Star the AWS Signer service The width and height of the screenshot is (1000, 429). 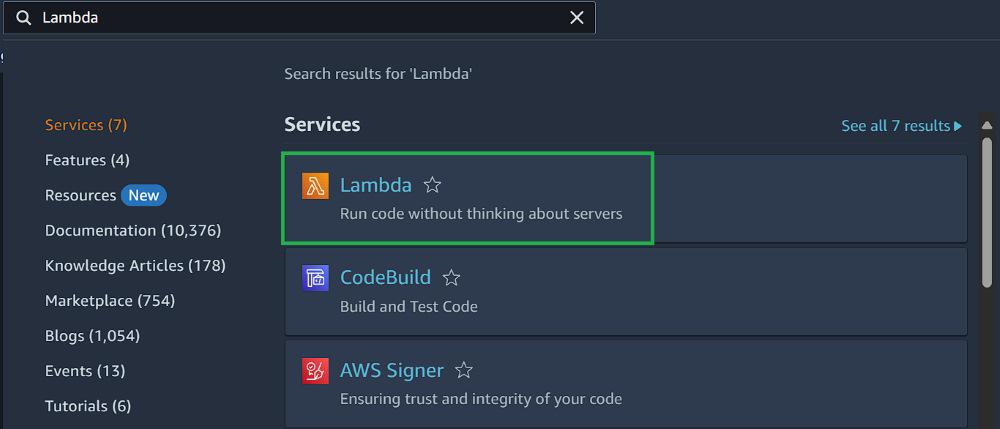pyautogui.click(x=464, y=371)
